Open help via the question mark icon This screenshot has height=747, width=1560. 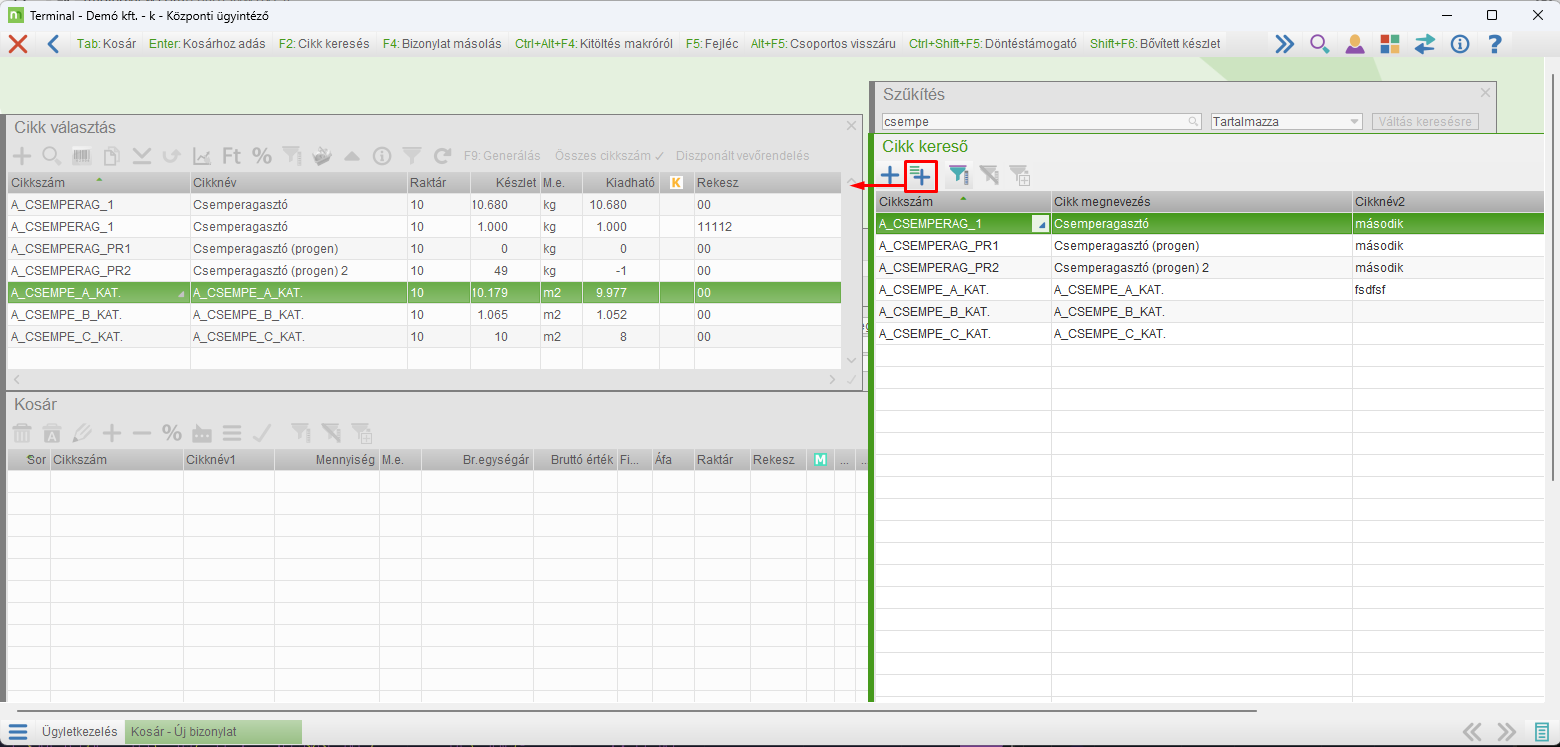(1494, 44)
